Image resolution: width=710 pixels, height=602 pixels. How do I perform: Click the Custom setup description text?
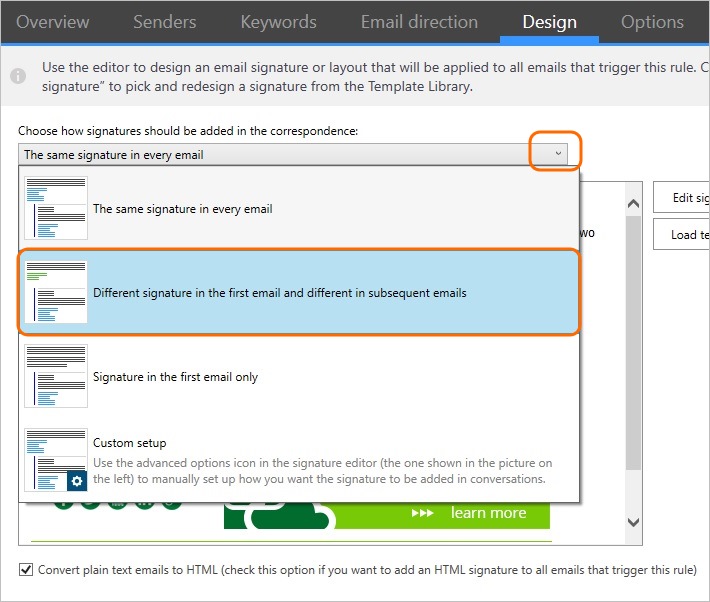pyautogui.click(x=322, y=471)
